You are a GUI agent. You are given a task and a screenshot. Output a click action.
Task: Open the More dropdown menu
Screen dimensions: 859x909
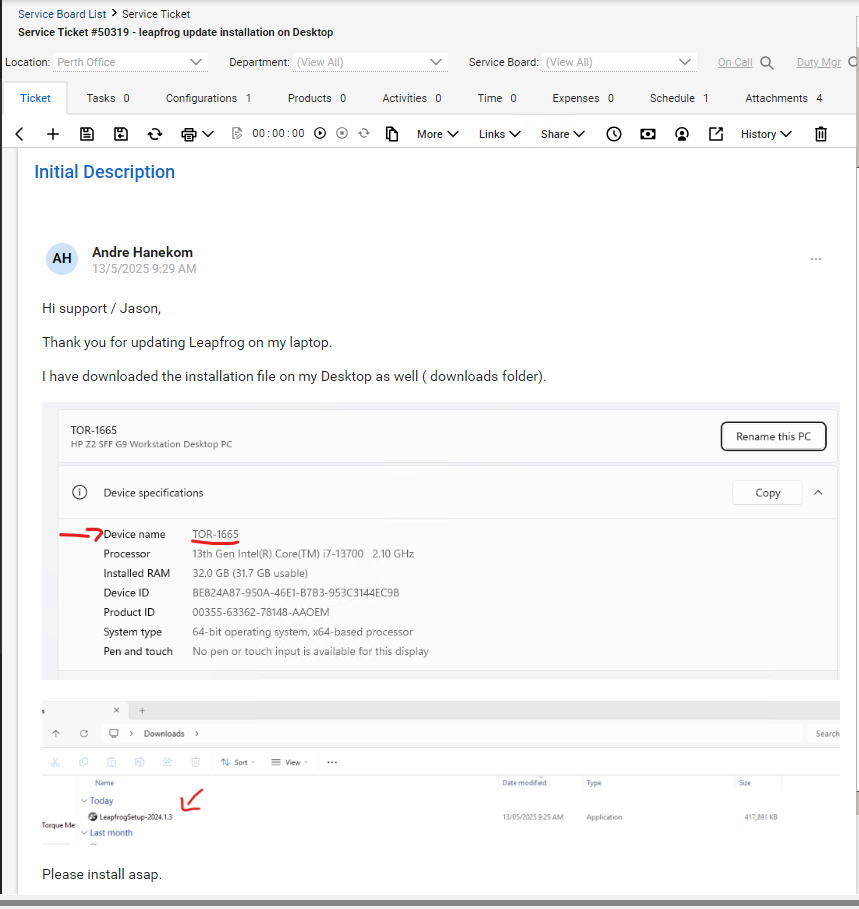click(438, 134)
